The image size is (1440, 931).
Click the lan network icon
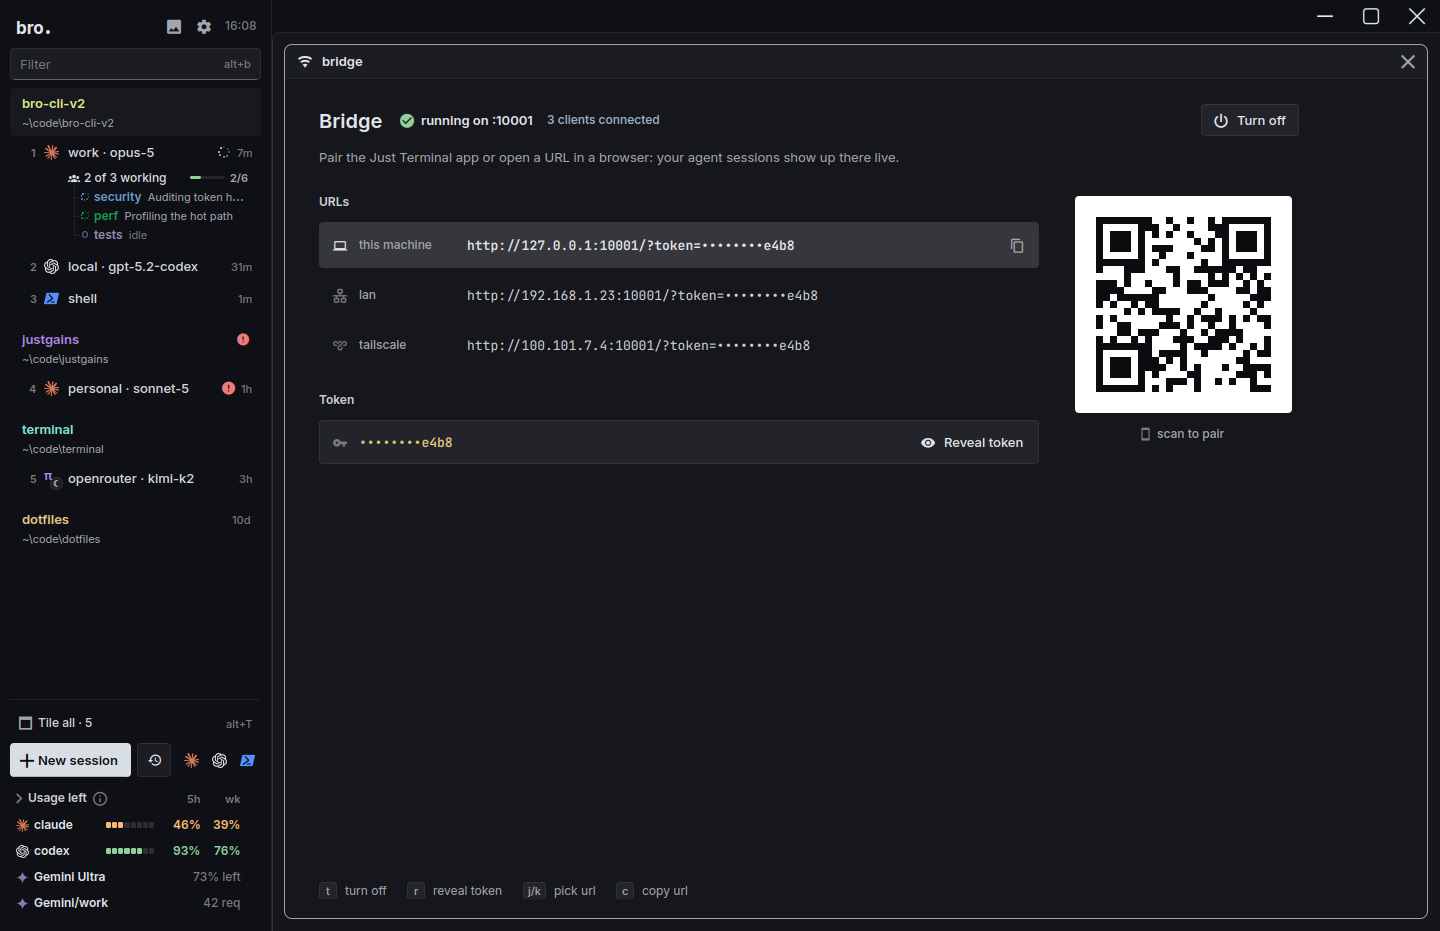(x=340, y=296)
